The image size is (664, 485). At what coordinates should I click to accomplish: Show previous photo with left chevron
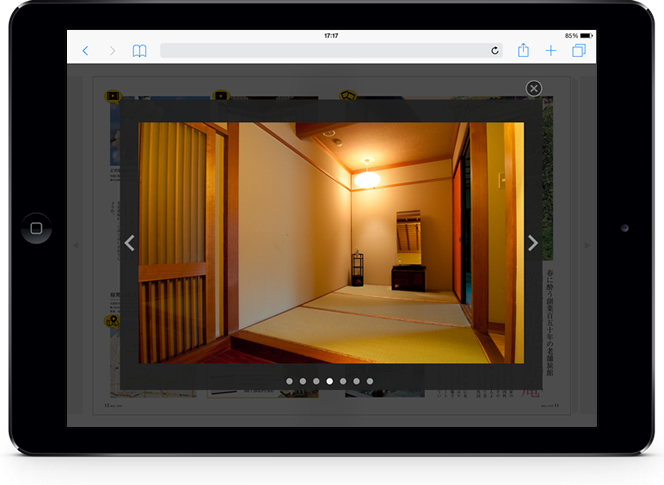130,243
